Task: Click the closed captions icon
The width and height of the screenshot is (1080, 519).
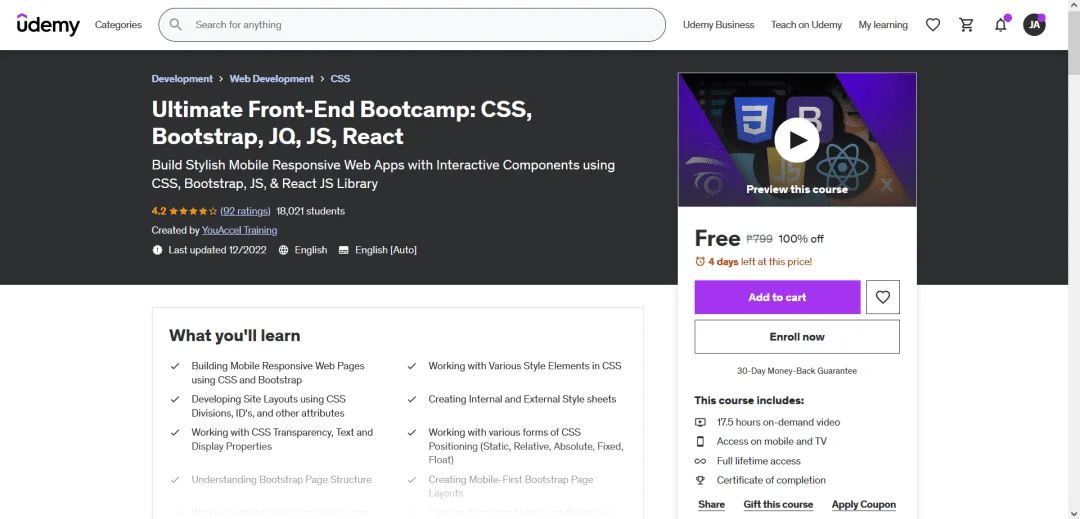Action: tap(344, 250)
